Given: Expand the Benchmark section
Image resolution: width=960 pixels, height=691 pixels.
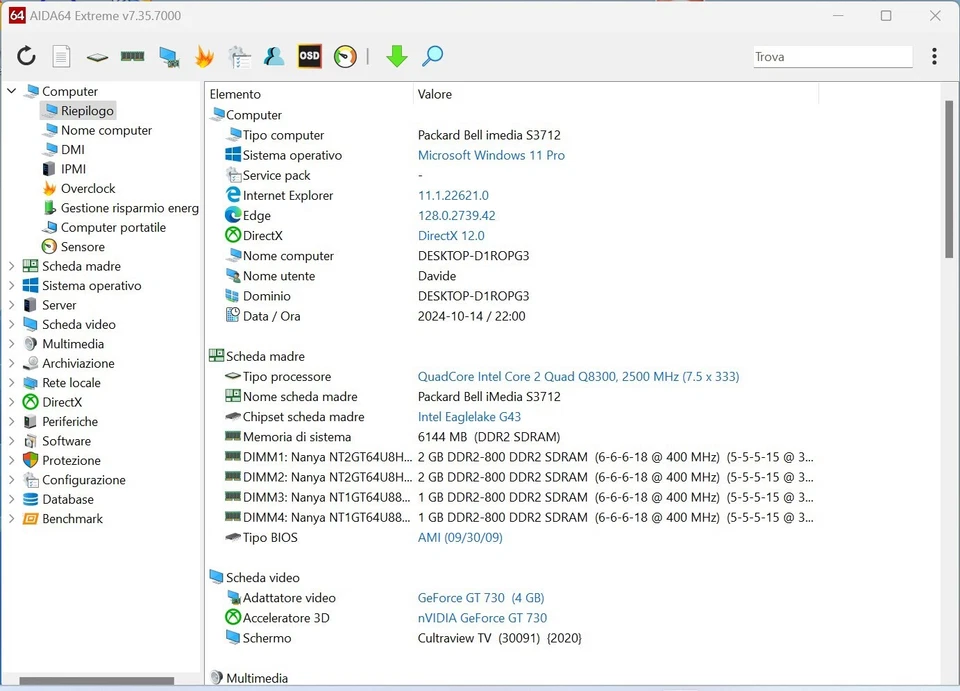Looking at the screenshot, I should [10, 518].
